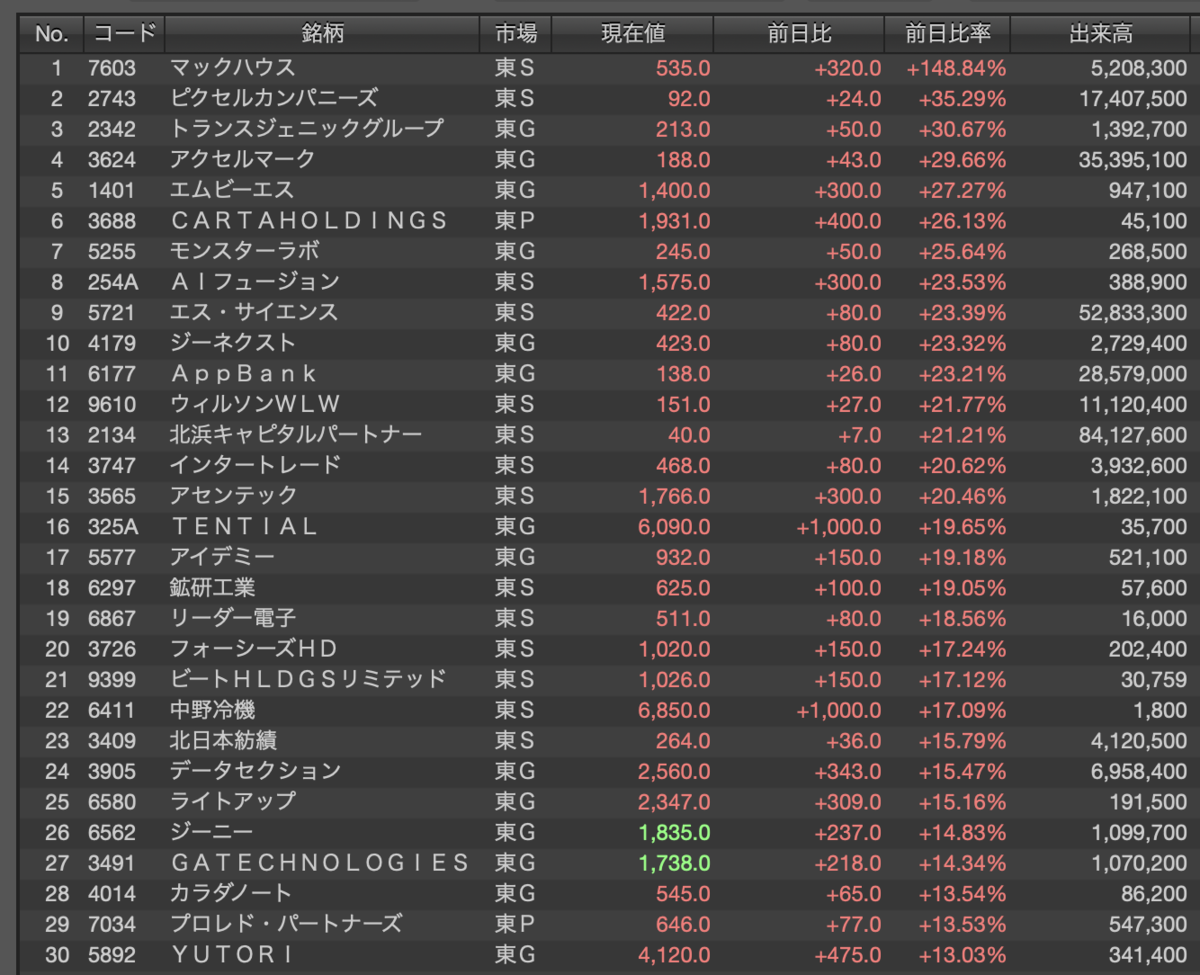Screen dimensions: 1200x975
Task: Select 北浜キャピタルパートナー in the list
Action: pos(296,434)
